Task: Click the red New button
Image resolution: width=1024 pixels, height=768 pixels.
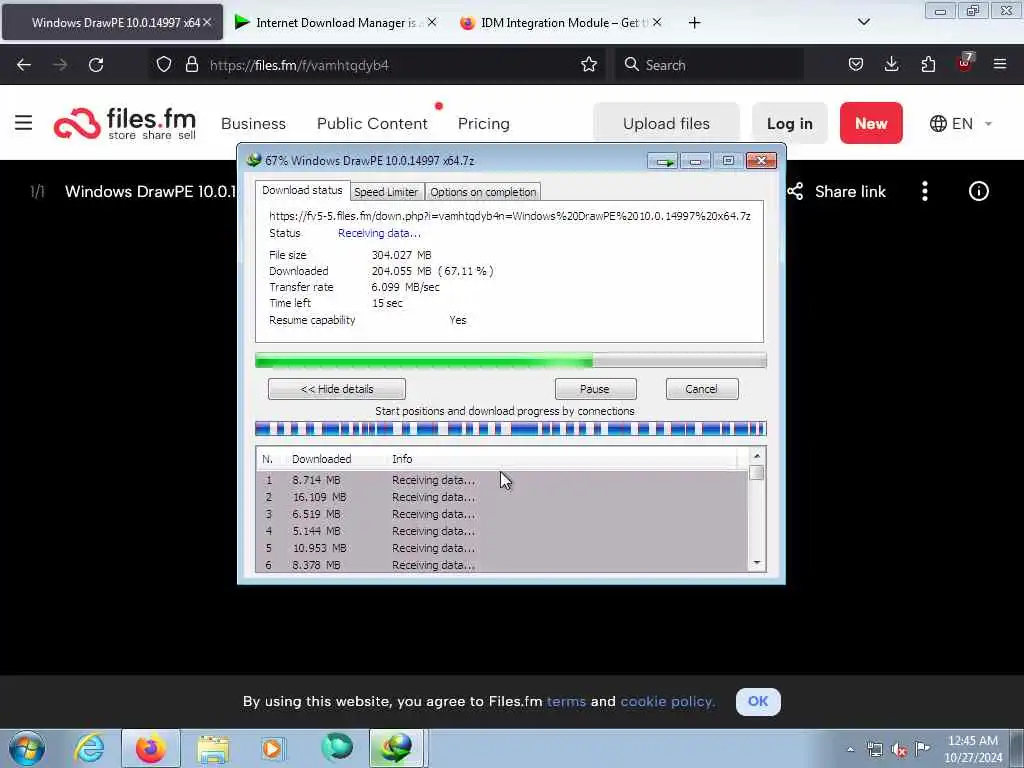Action: coord(871,123)
